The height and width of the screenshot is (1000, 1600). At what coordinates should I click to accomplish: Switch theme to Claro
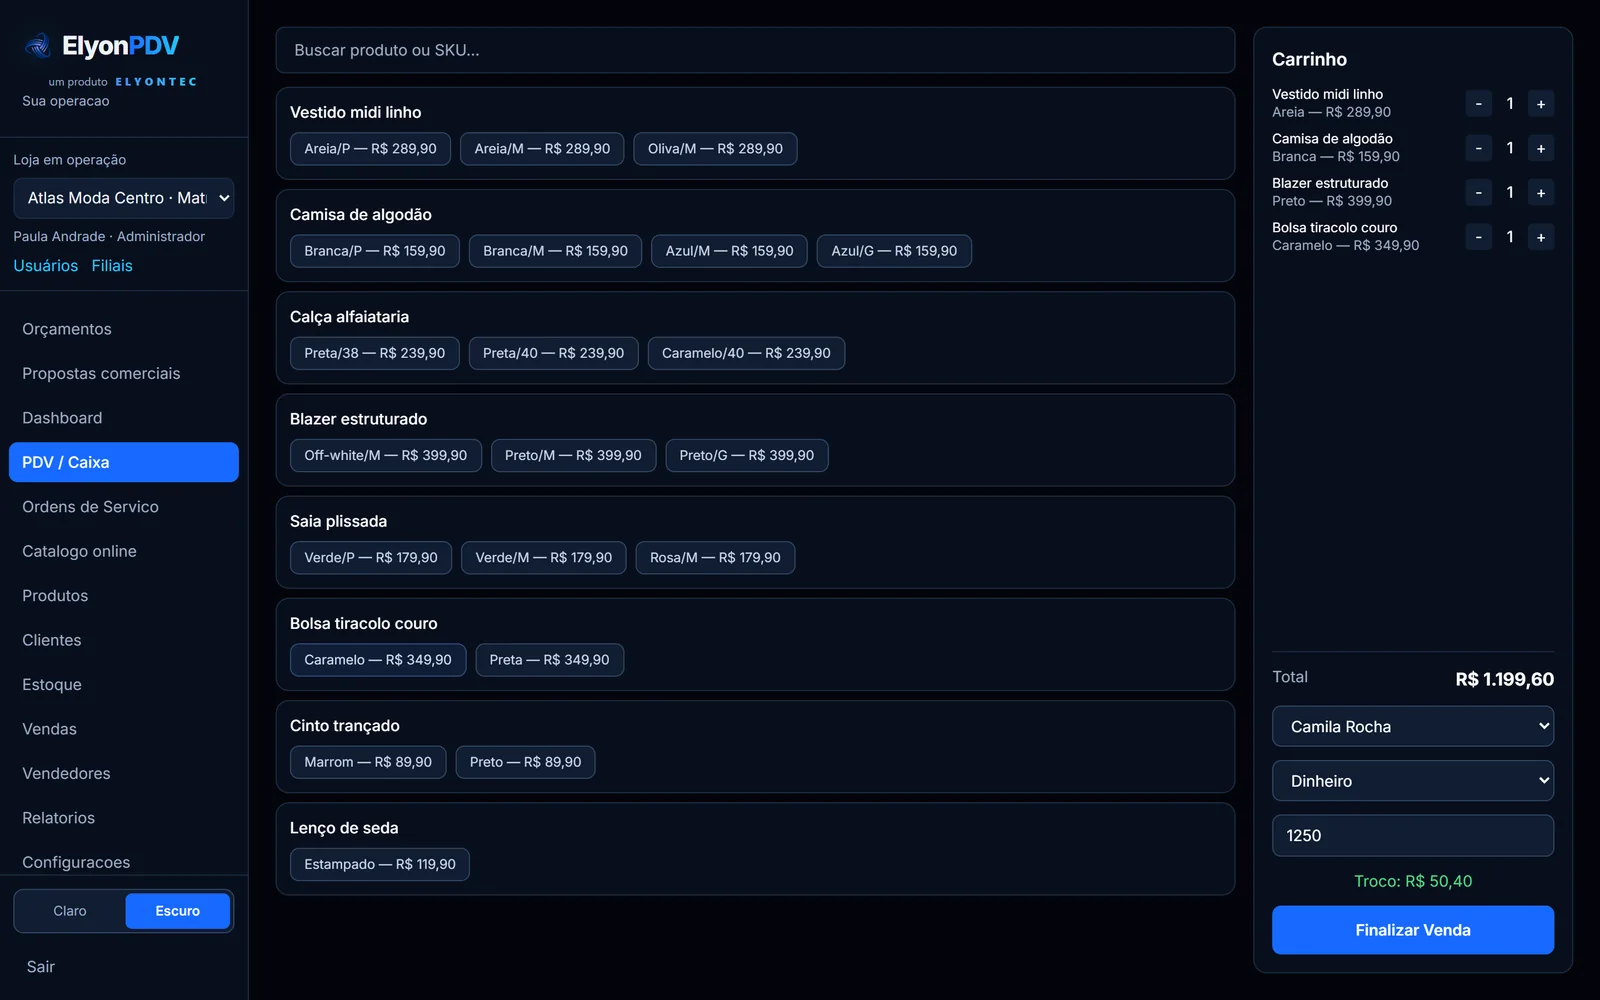pyautogui.click(x=70, y=911)
